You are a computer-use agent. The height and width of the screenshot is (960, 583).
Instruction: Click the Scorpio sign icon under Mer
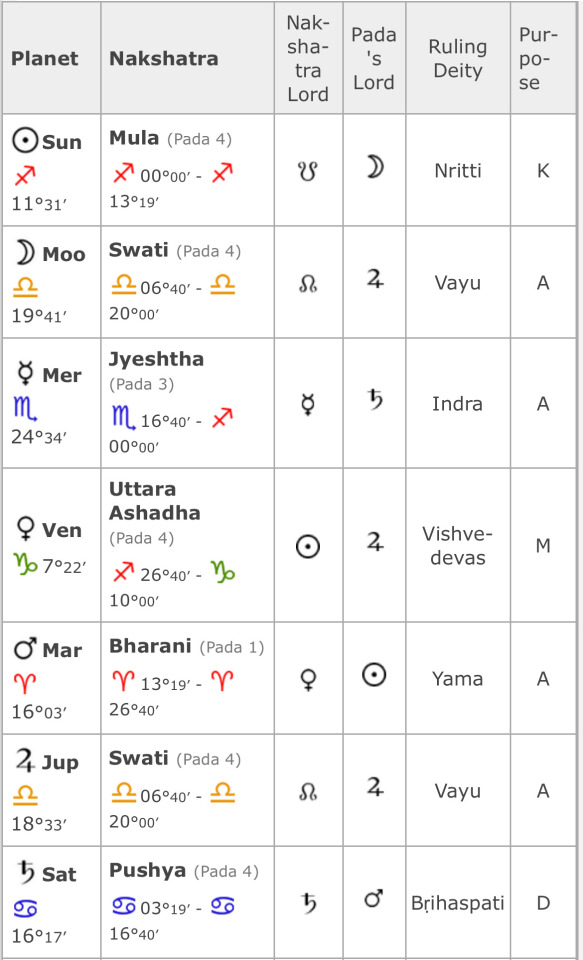pyautogui.click(x=24, y=408)
